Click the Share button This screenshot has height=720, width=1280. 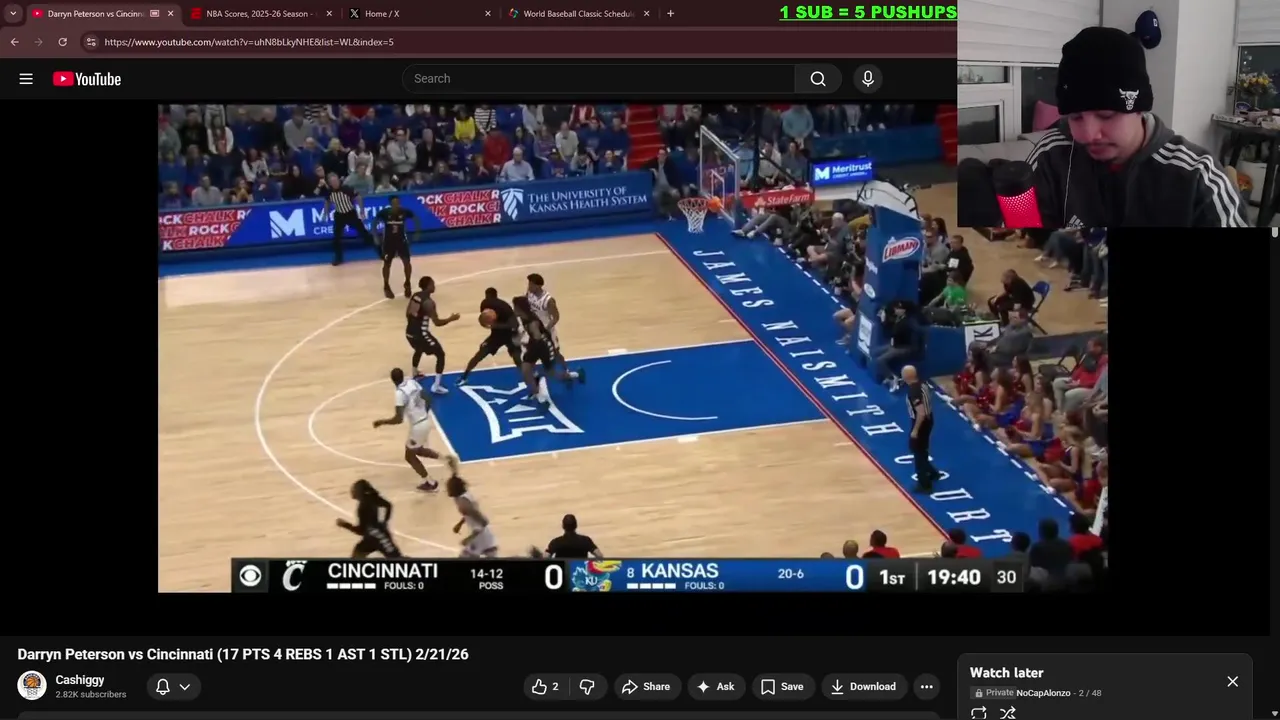tap(646, 686)
